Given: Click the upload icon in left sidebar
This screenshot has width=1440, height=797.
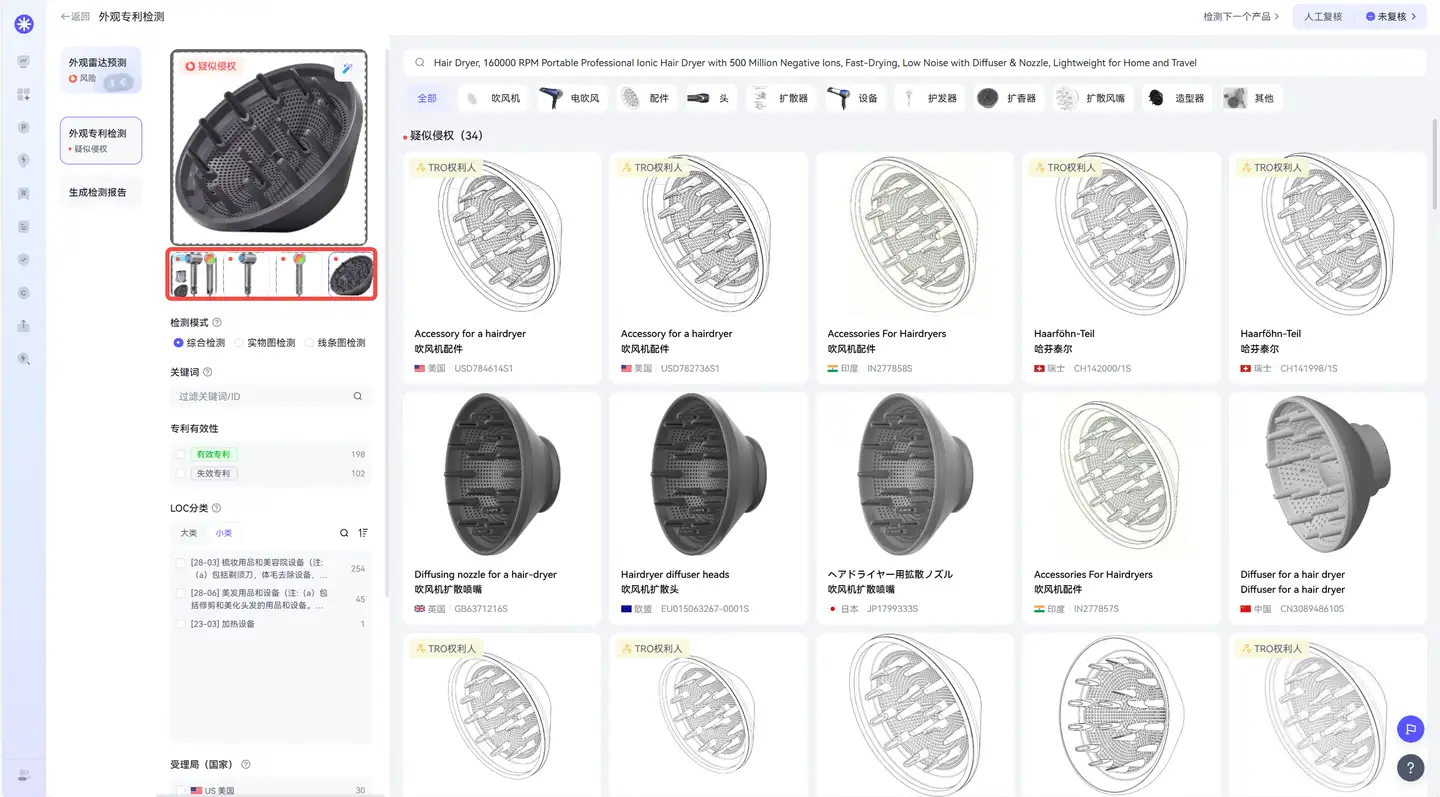Looking at the screenshot, I should point(24,325).
